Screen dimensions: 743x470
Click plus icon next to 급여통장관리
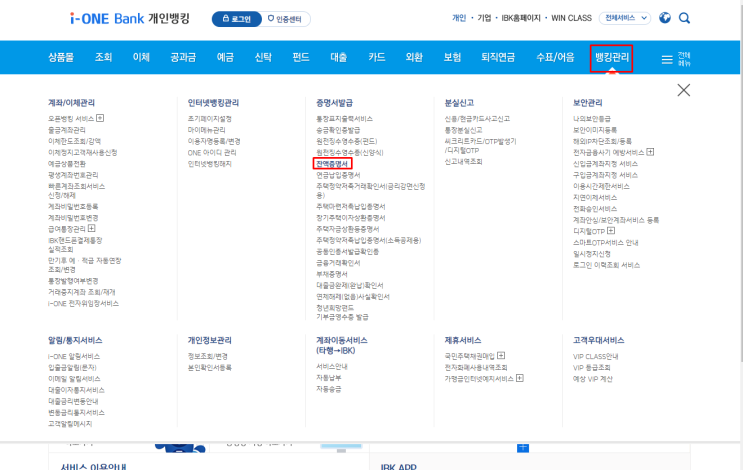tap(91, 228)
